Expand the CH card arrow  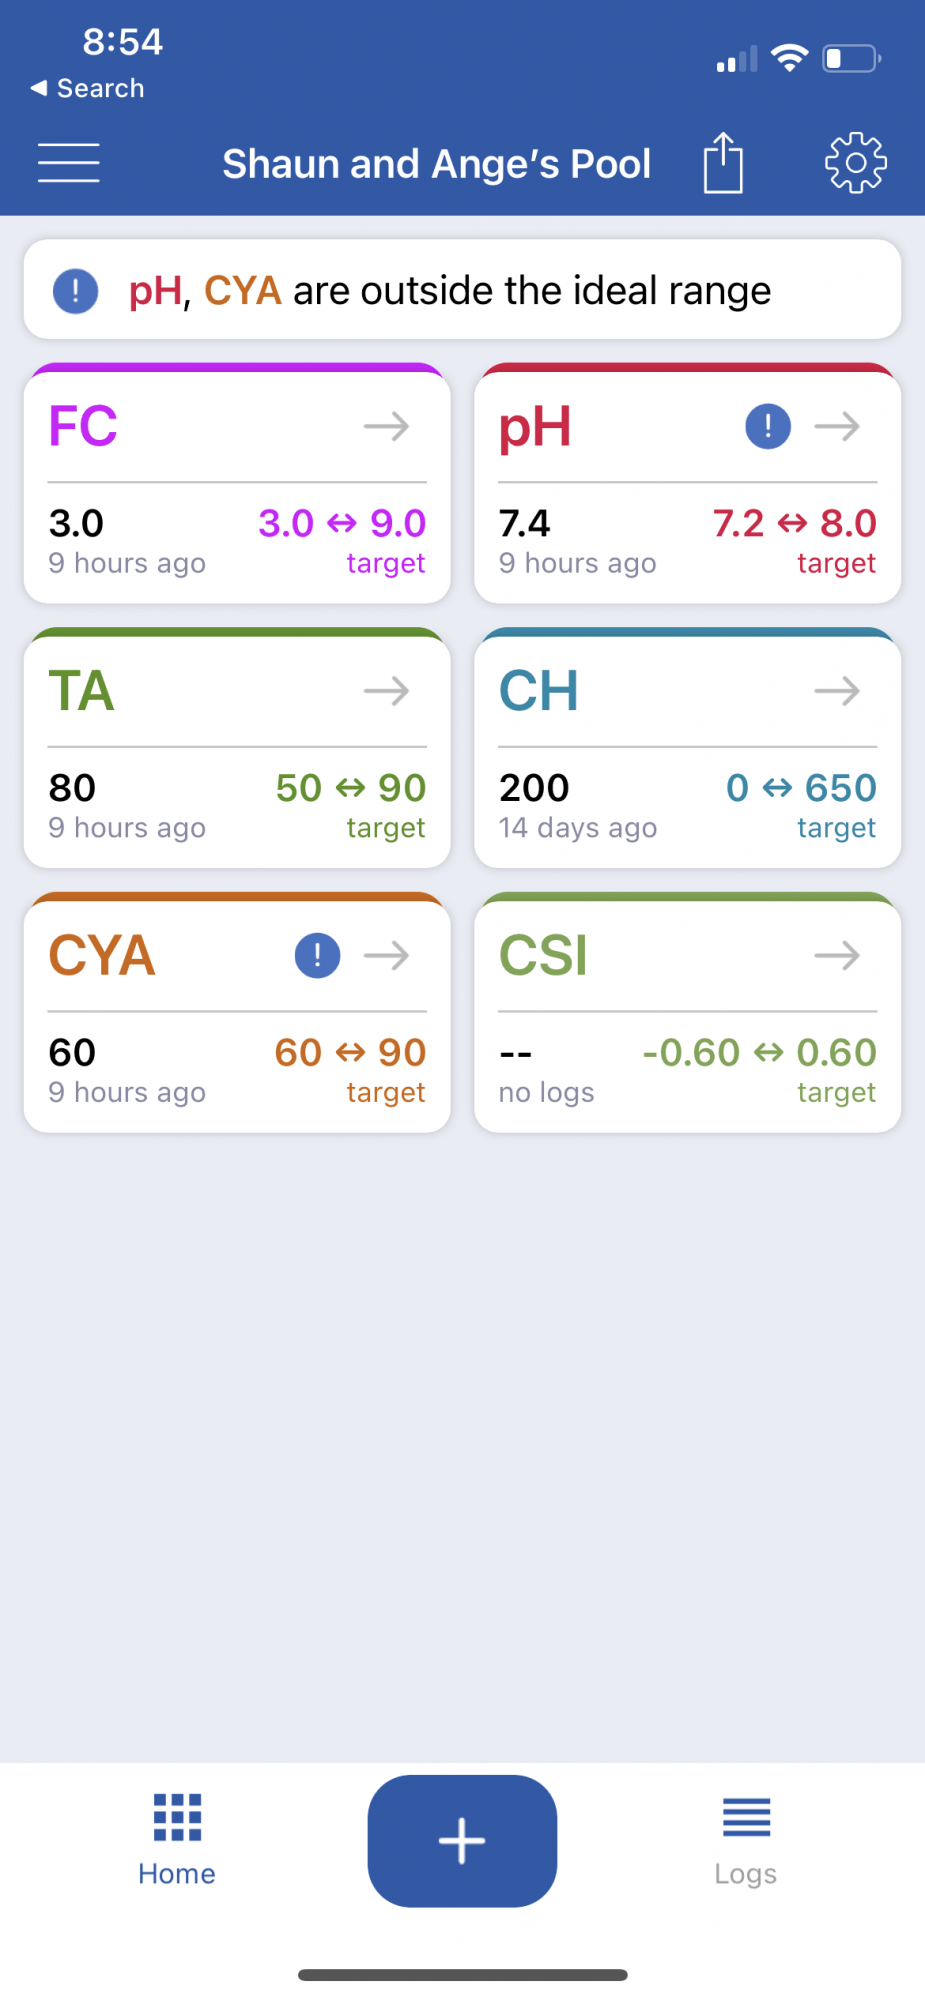[x=837, y=691]
